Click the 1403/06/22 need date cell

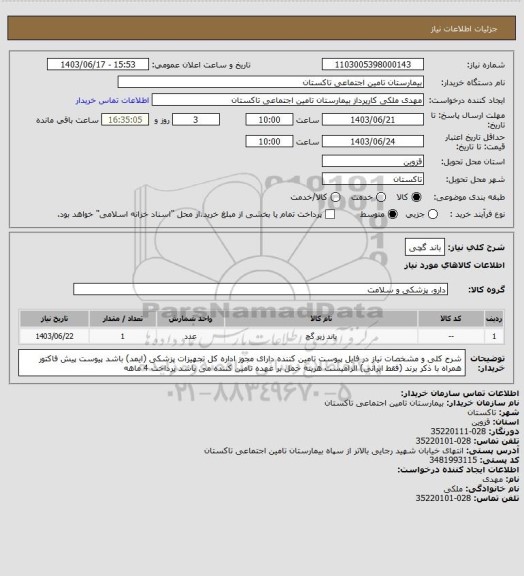tap(54, 336)
